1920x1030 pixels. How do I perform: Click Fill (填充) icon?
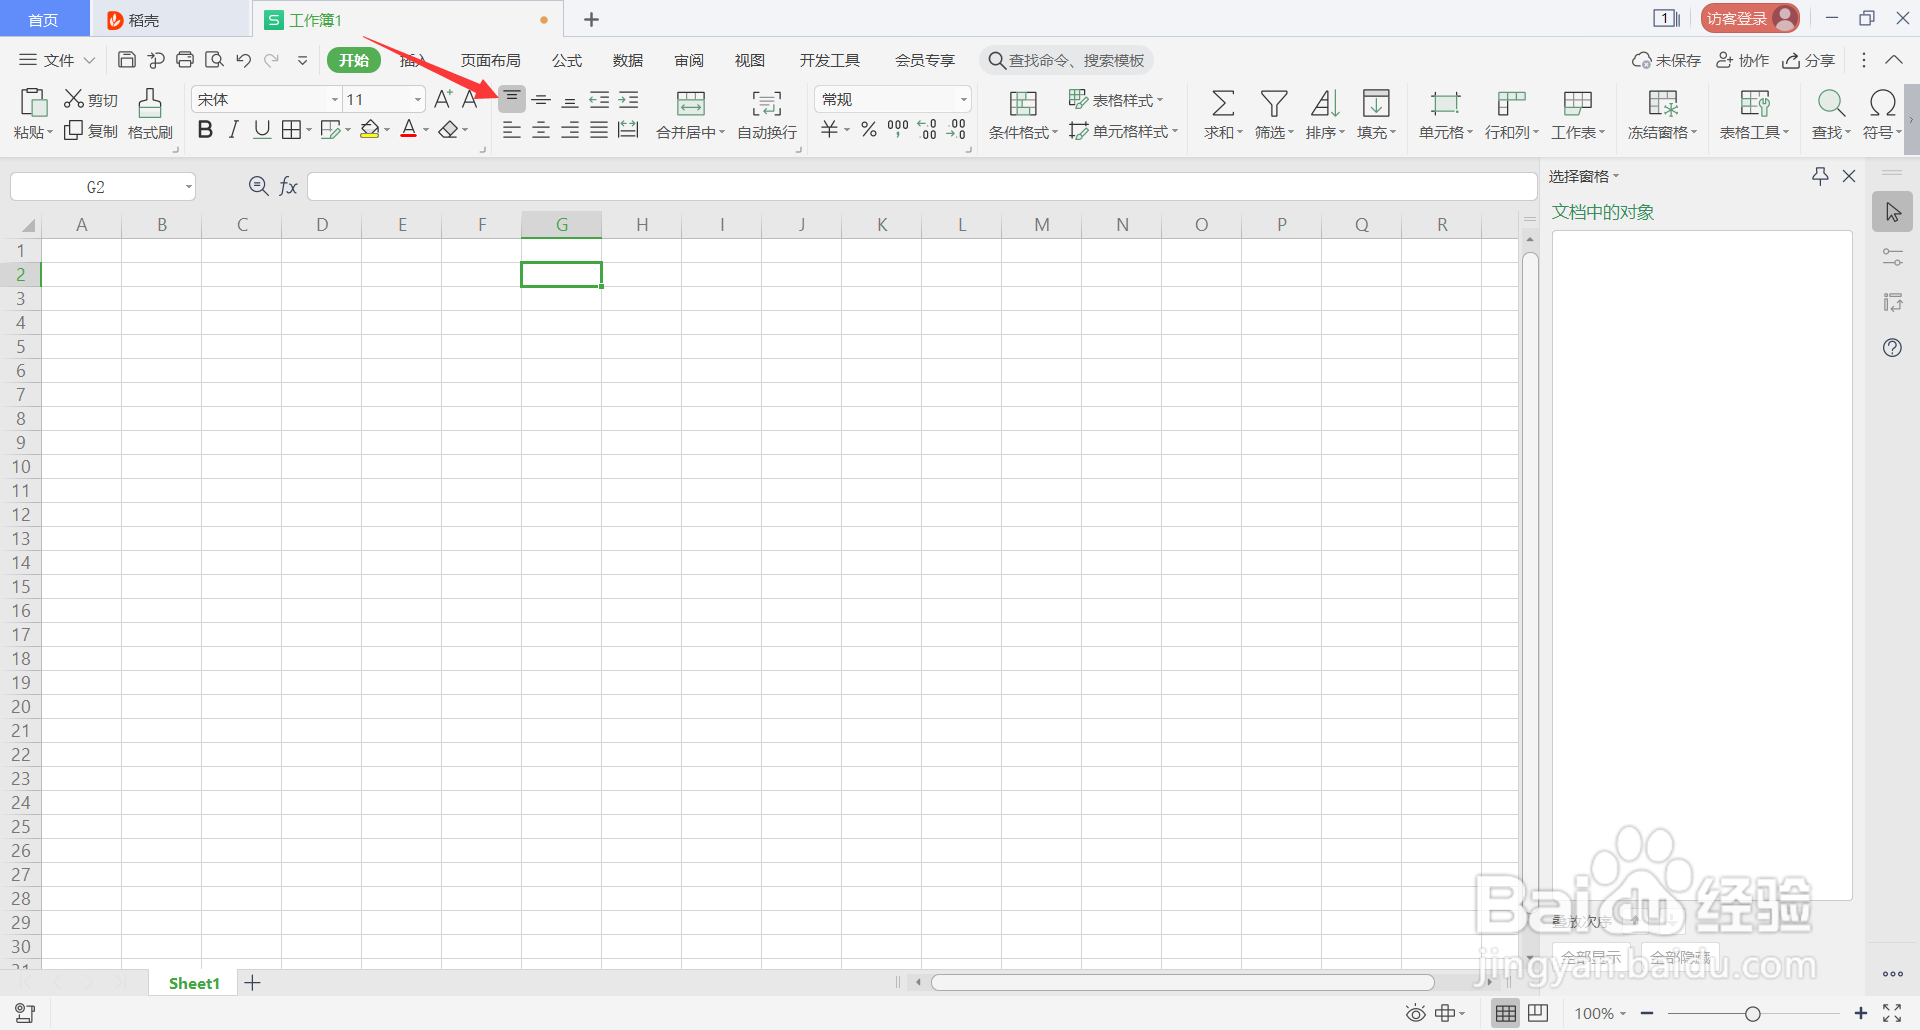[1376, 103]
